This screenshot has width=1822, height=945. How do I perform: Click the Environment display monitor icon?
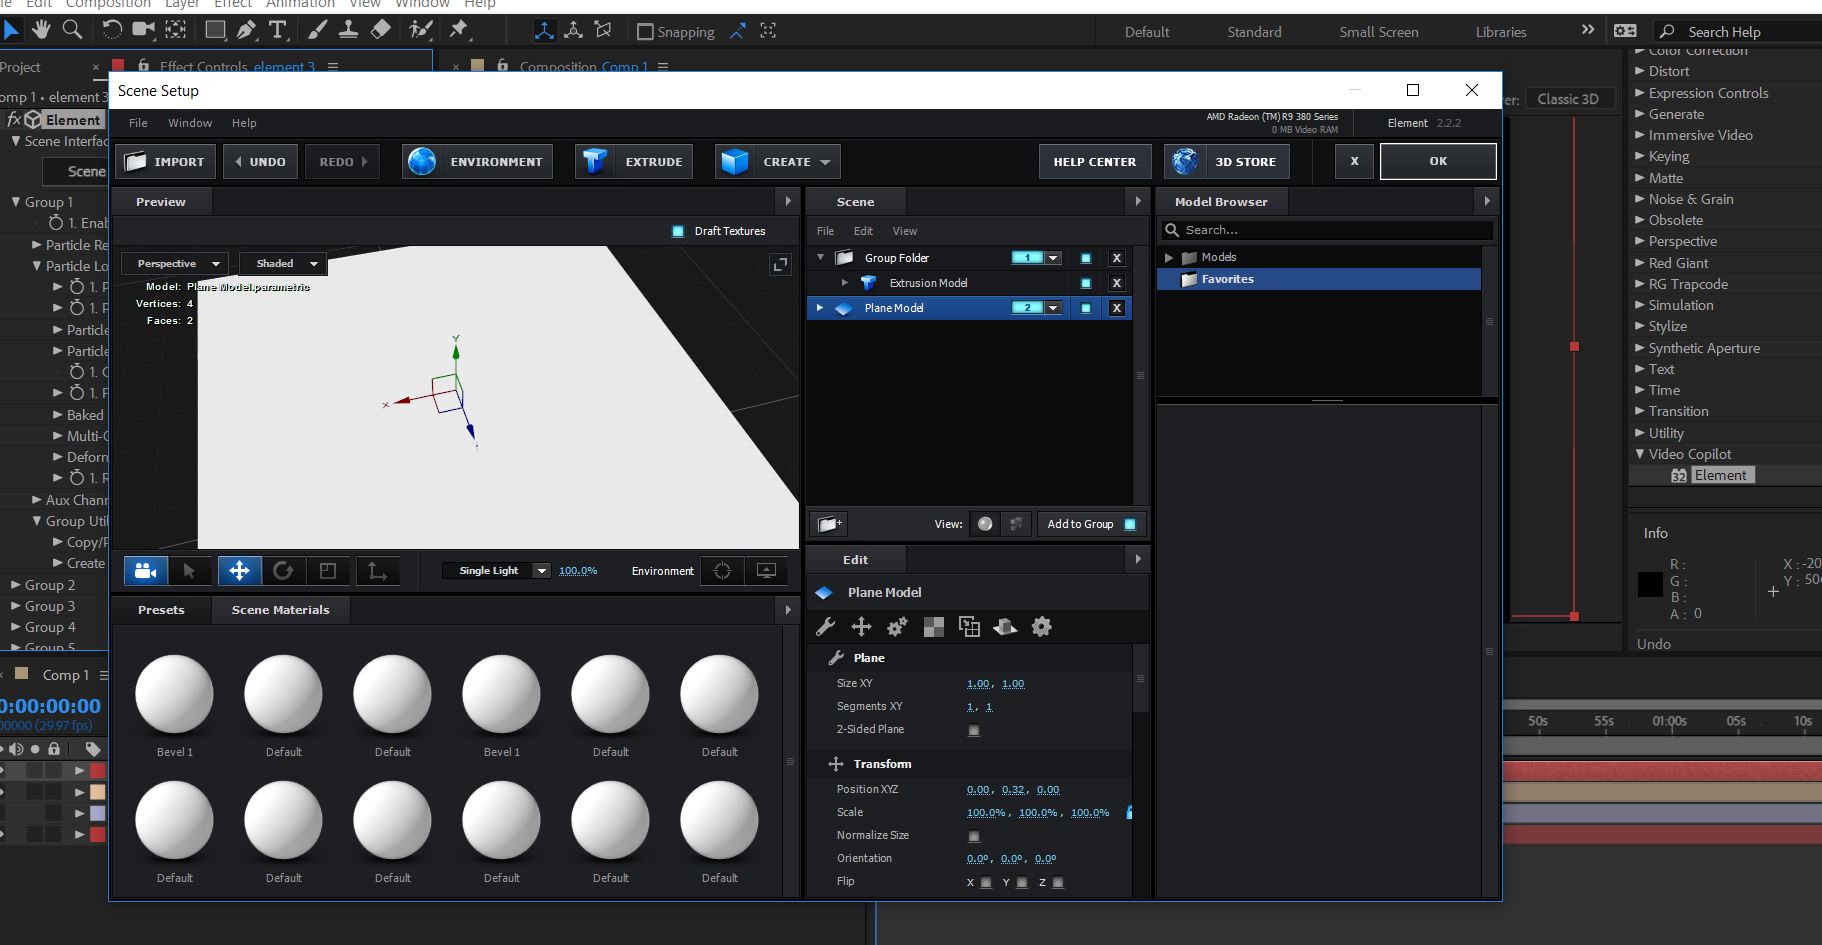pos(767,570)
